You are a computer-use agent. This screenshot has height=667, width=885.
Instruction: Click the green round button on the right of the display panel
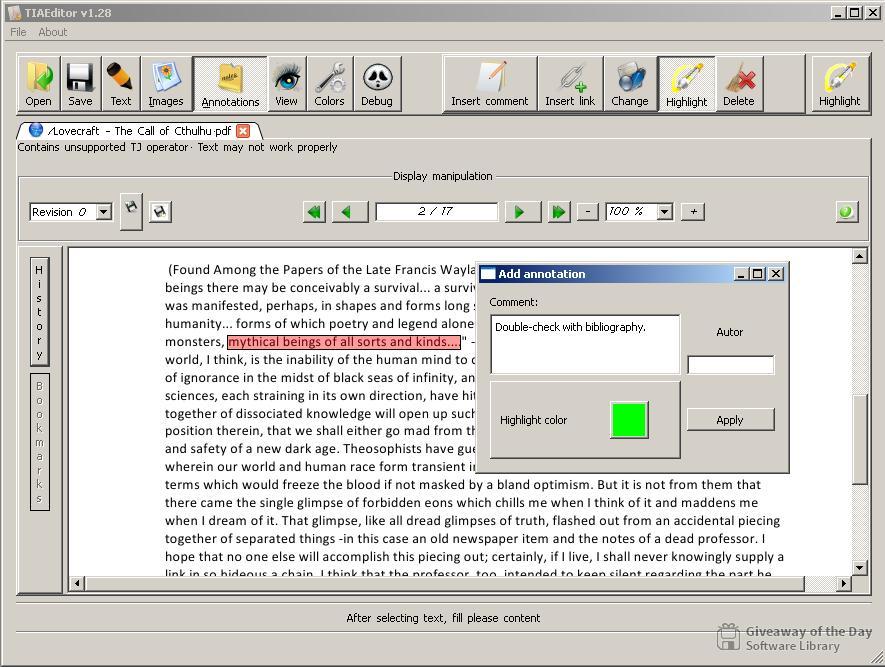tap(847, 212)
